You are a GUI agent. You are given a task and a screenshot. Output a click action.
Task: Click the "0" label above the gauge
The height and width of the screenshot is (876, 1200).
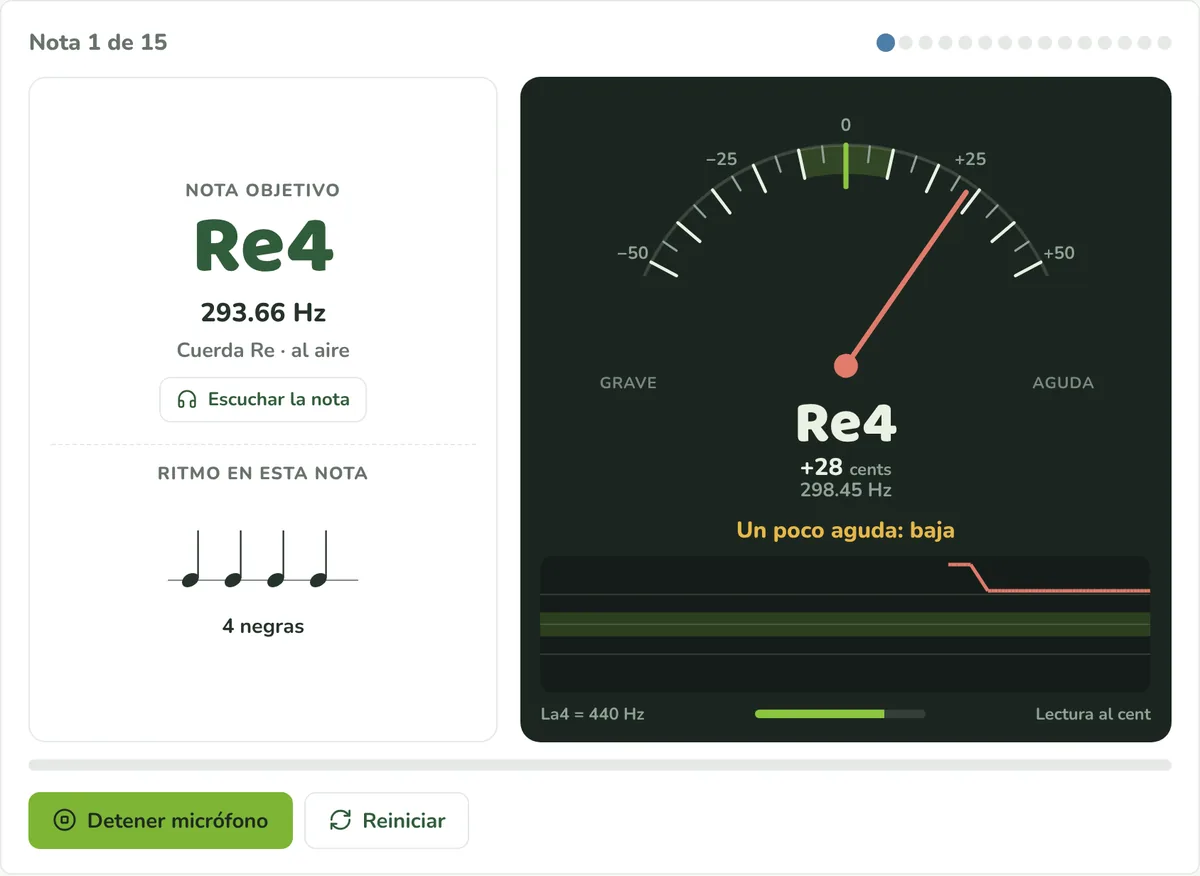pyautogui.click(x=846, y=125)
